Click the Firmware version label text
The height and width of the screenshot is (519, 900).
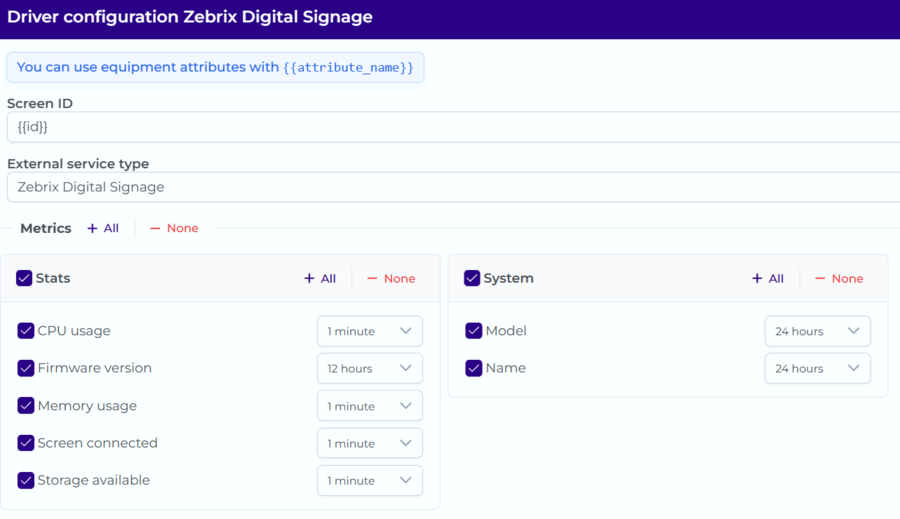point(95,368)
